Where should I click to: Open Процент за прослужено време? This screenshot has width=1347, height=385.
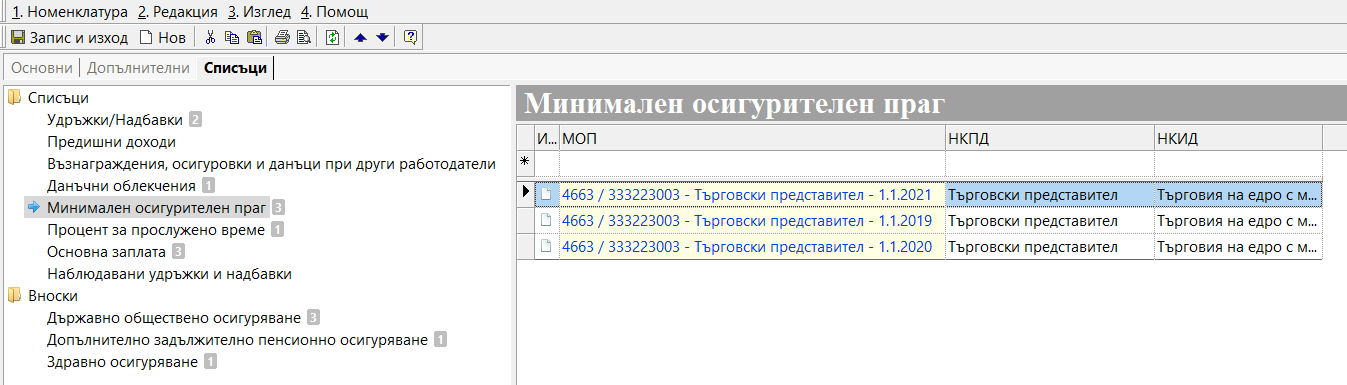pyautogui.click(x=156, y=230)
